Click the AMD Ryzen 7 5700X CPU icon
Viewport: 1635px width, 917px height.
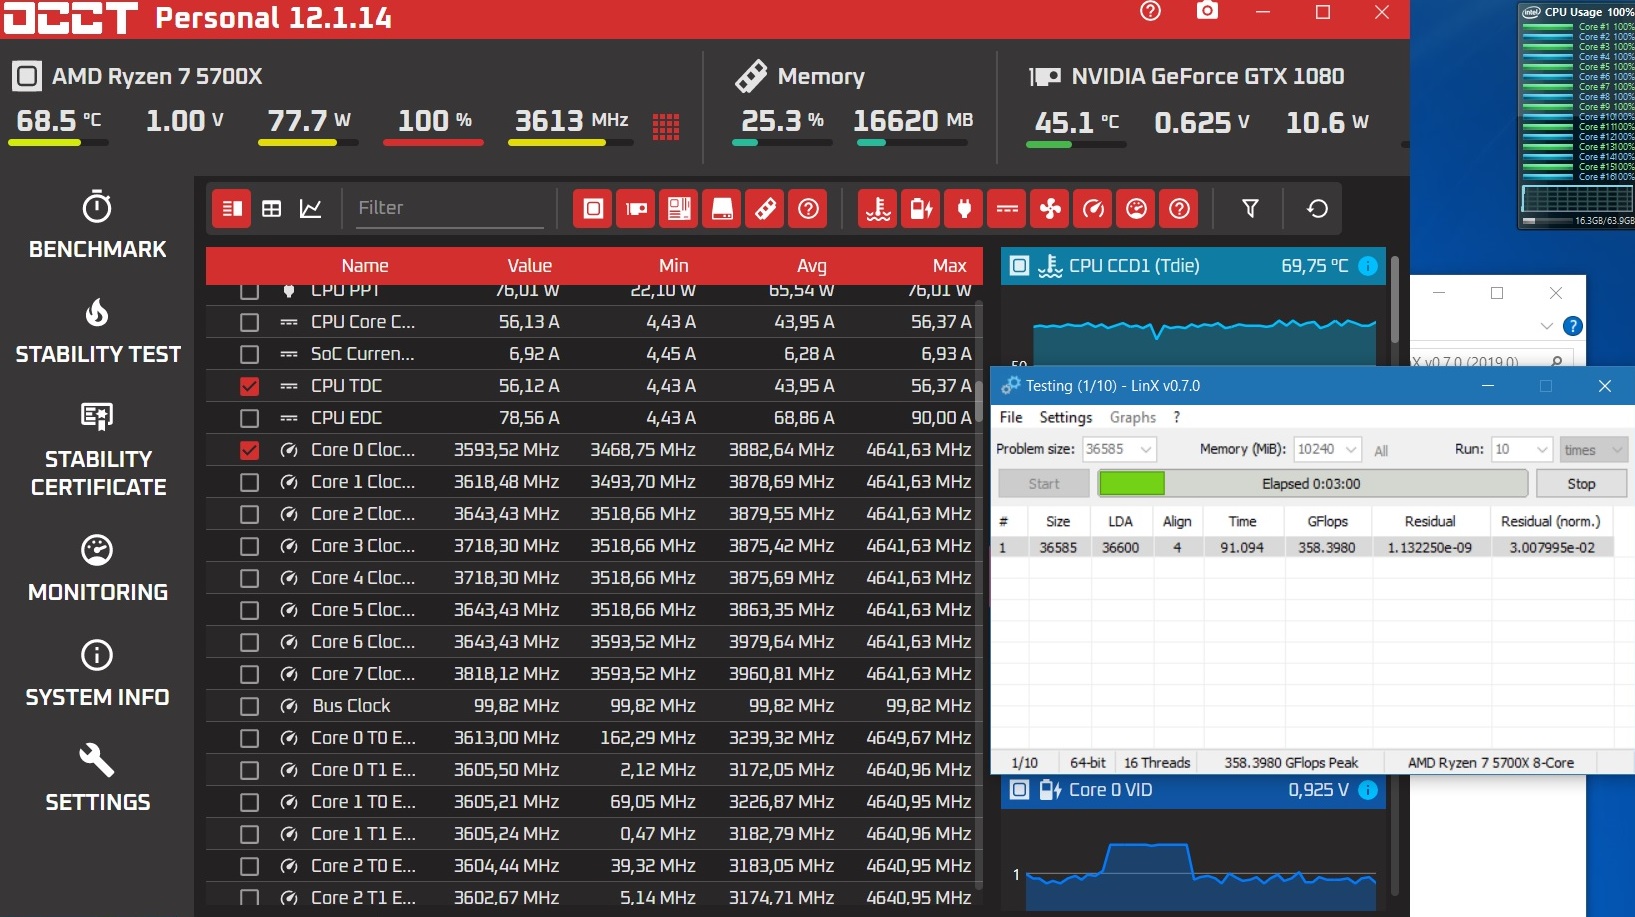coord(27,76)
